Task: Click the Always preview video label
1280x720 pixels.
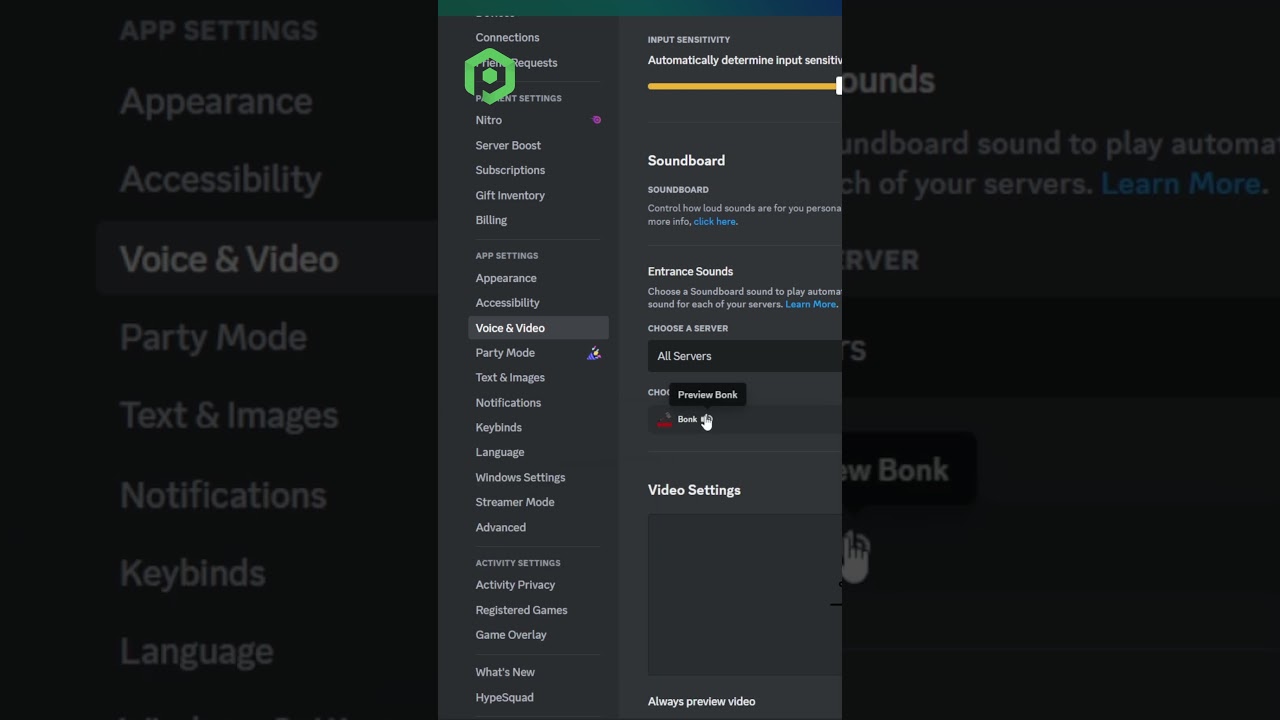Action: 701,702
